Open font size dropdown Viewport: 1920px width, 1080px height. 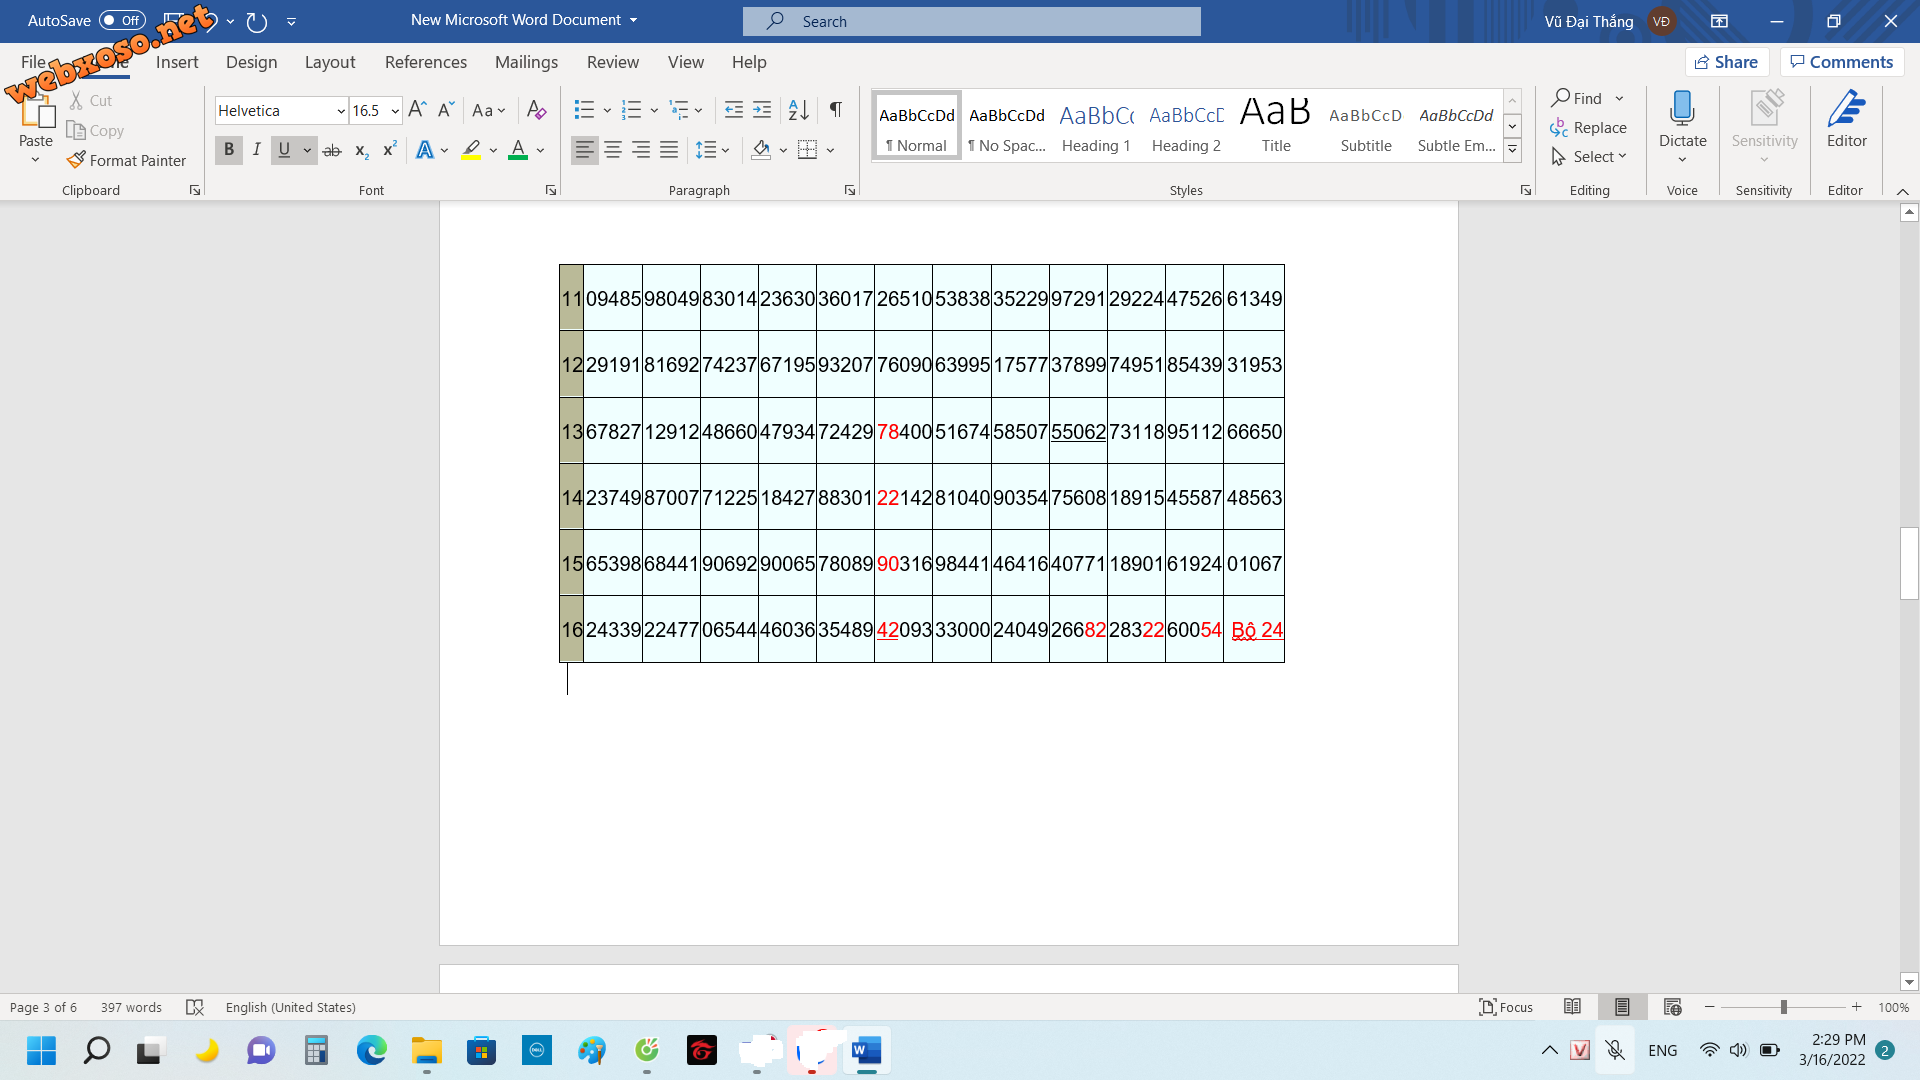coord(396,111)
